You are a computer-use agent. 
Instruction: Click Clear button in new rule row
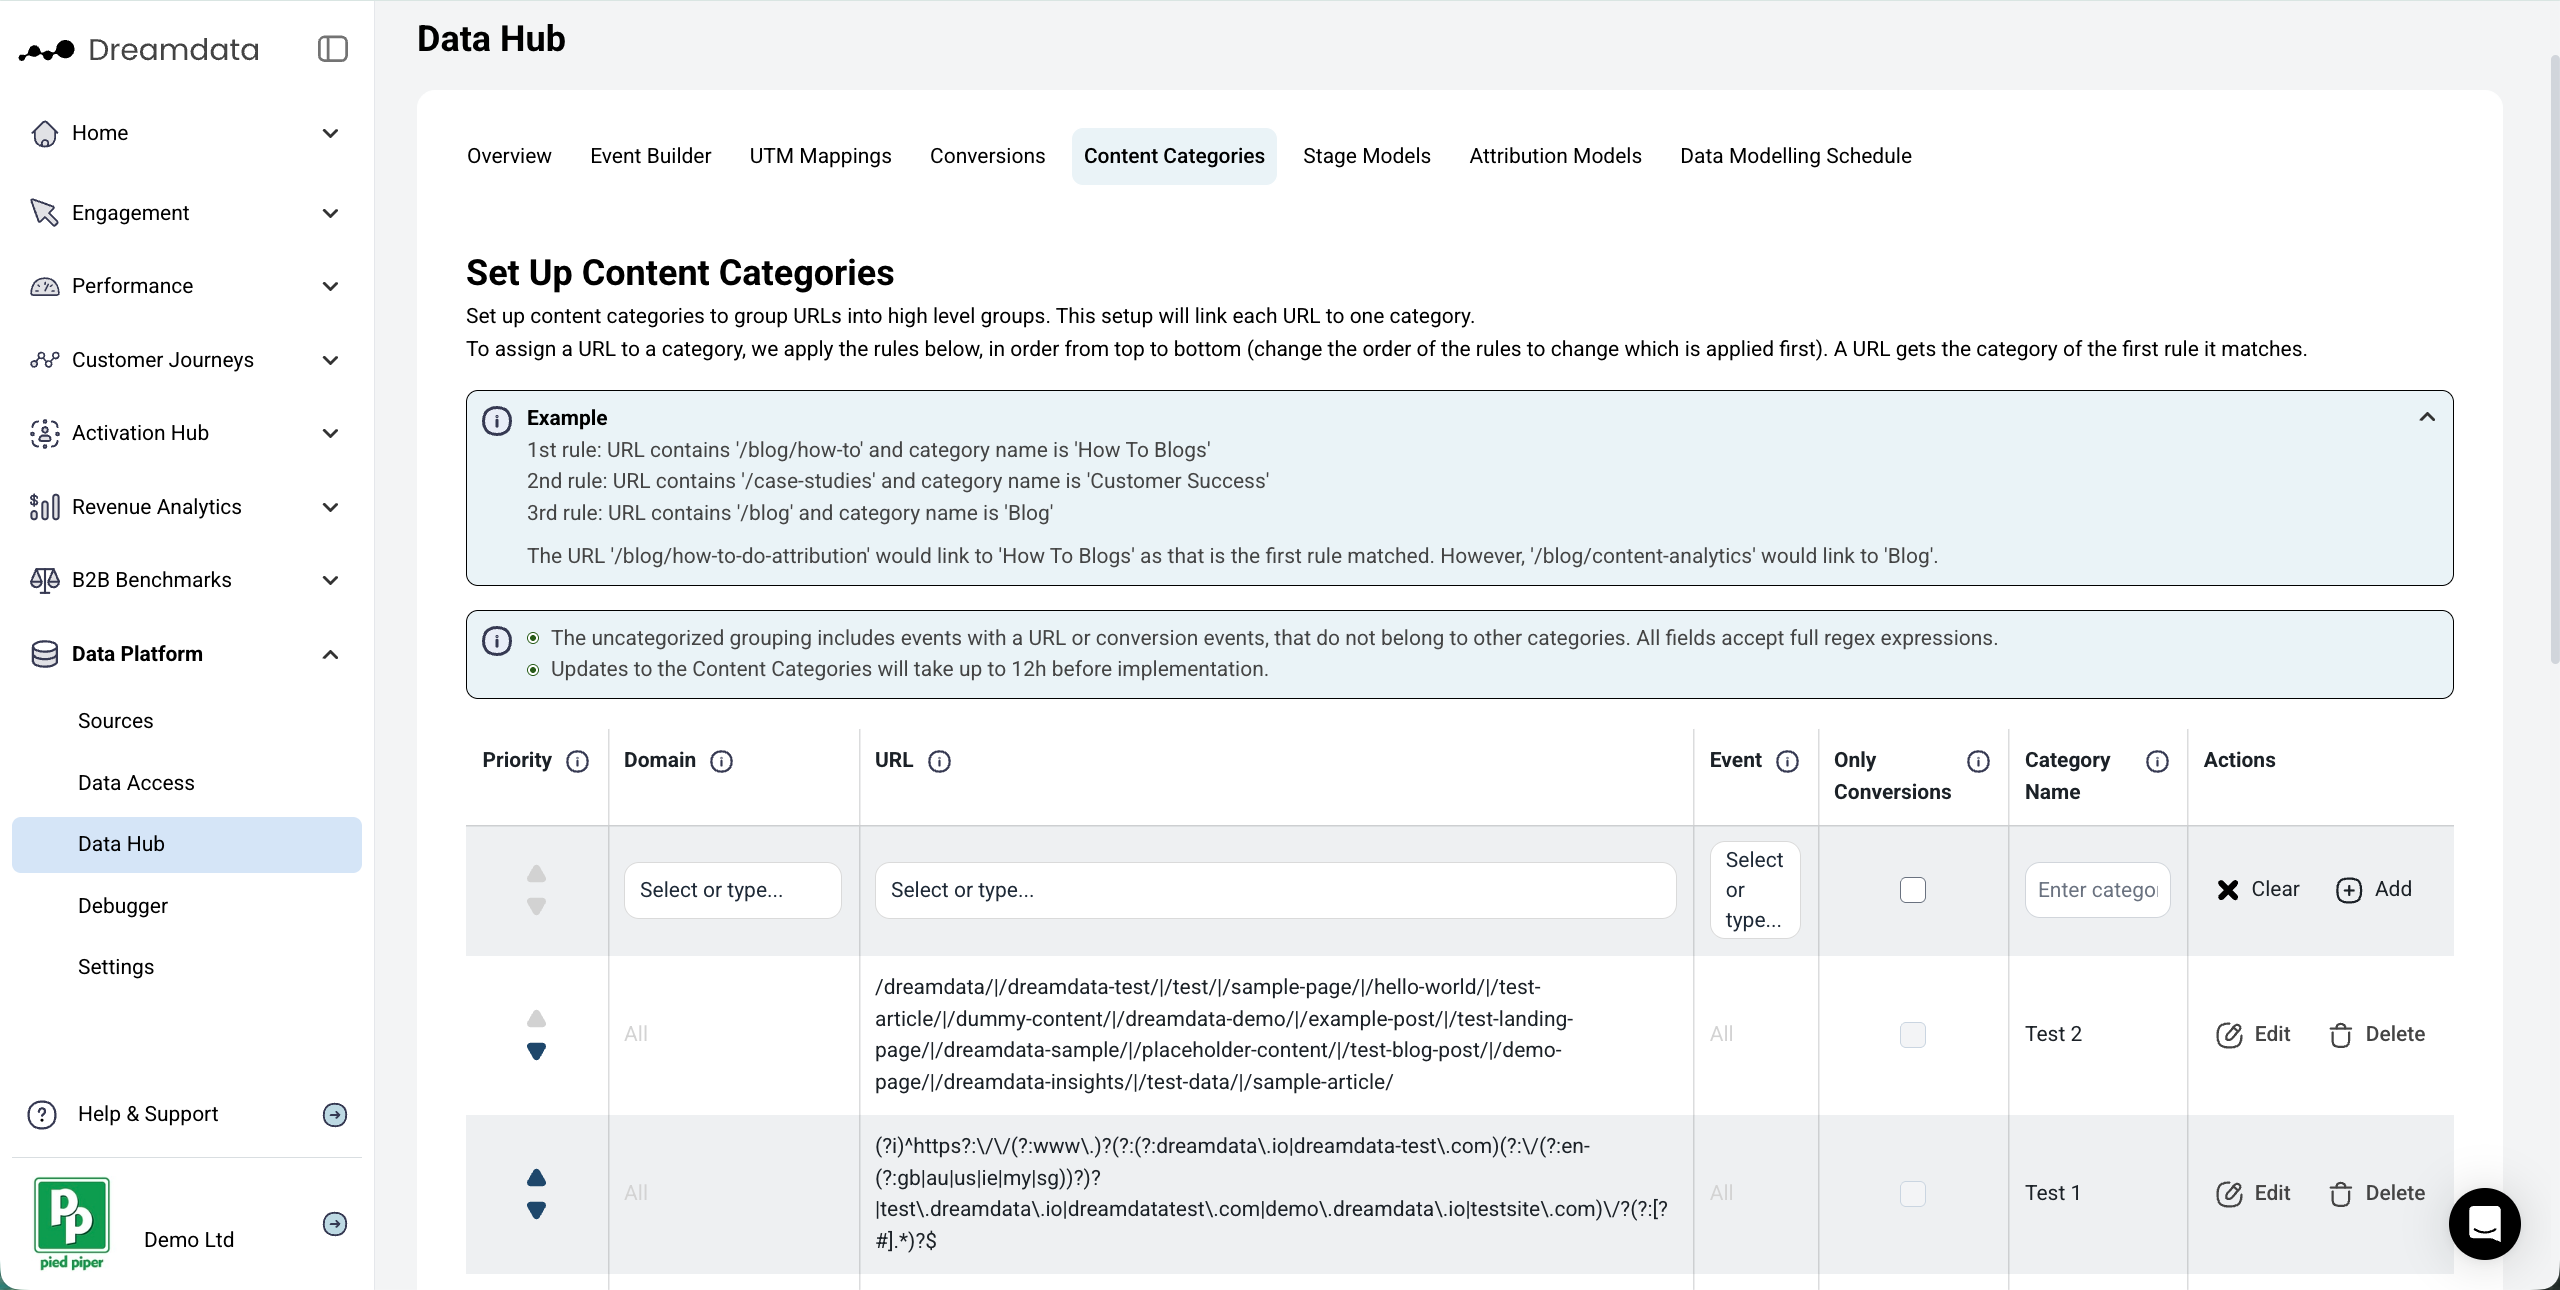click(x=2257, y=889)
